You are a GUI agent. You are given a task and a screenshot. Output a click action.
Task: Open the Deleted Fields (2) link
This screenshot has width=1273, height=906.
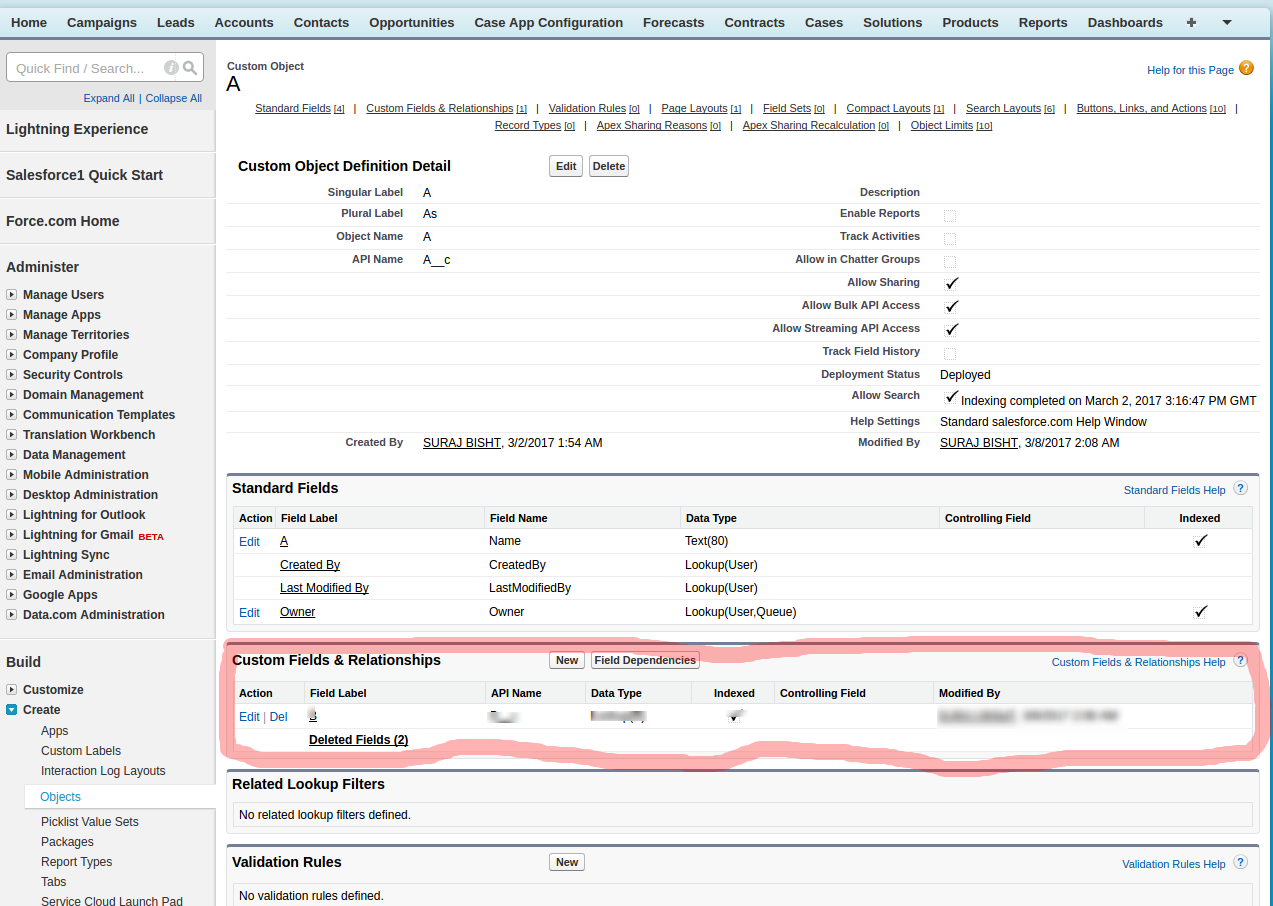(358, 740)
